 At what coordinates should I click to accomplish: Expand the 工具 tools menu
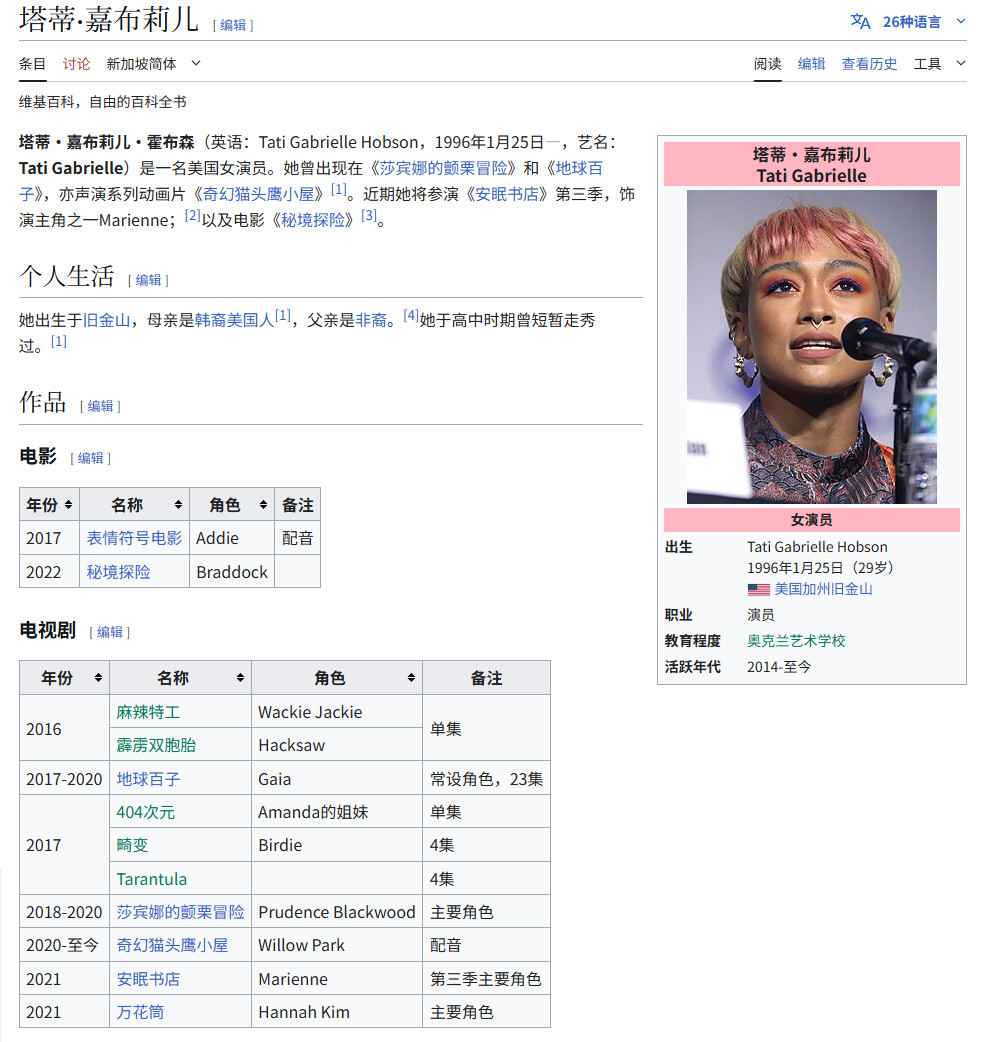(939, 64)
